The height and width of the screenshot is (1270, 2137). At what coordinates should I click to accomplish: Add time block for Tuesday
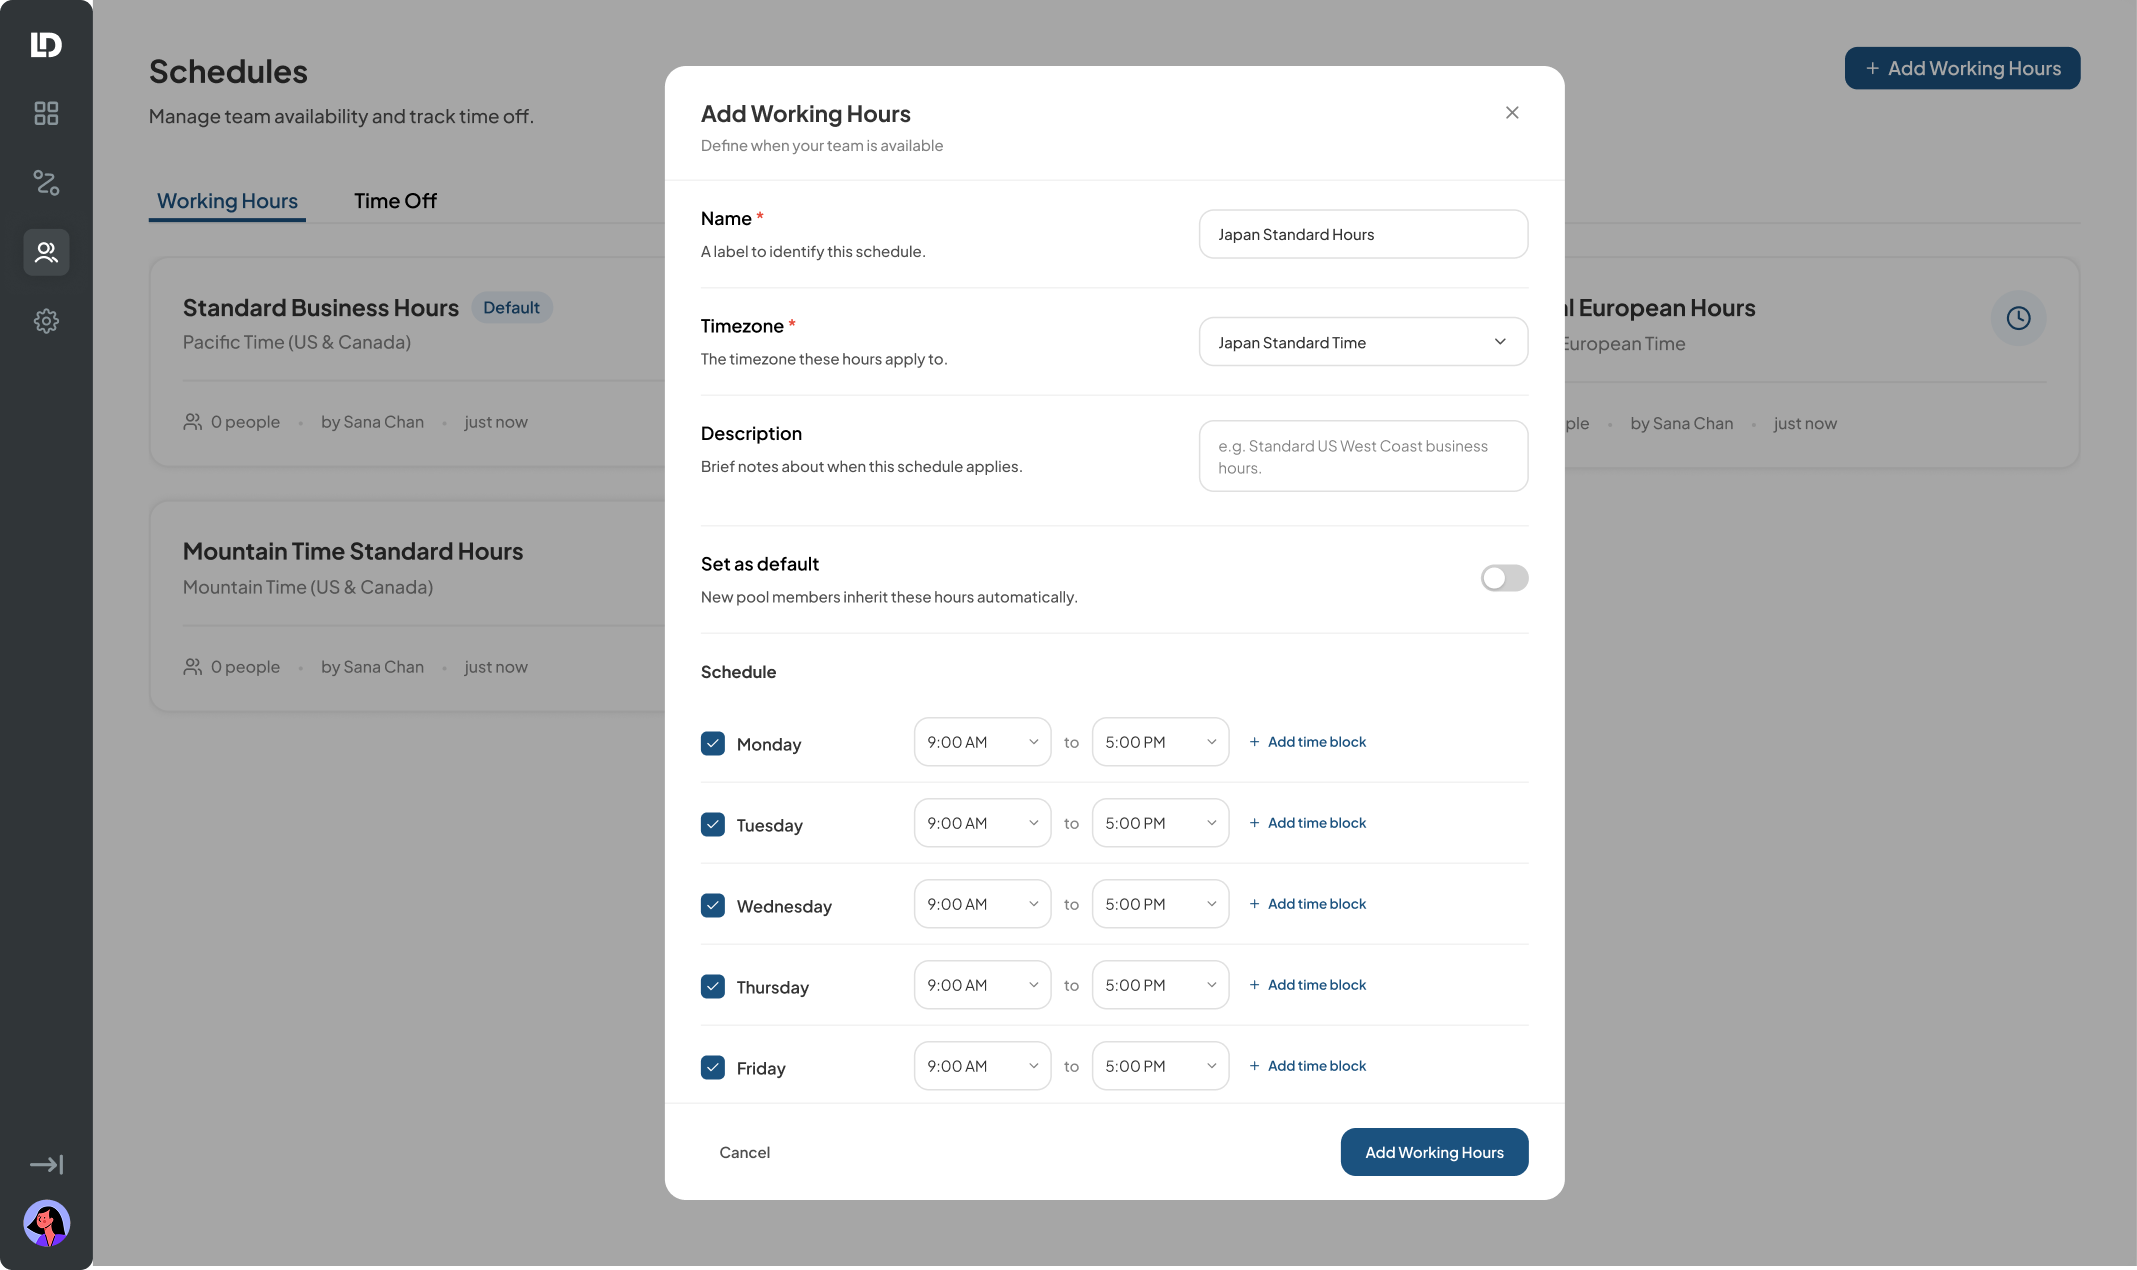coord(1307,823)
